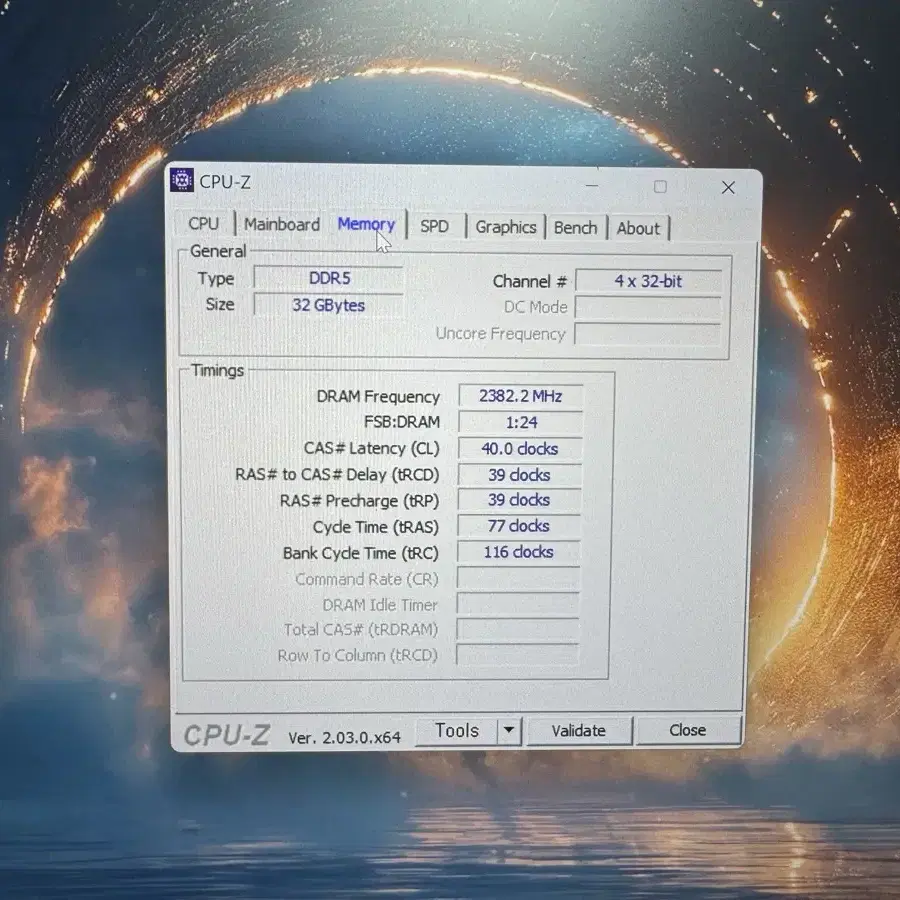Click the Close button at bottom

[x=688, y=730]
